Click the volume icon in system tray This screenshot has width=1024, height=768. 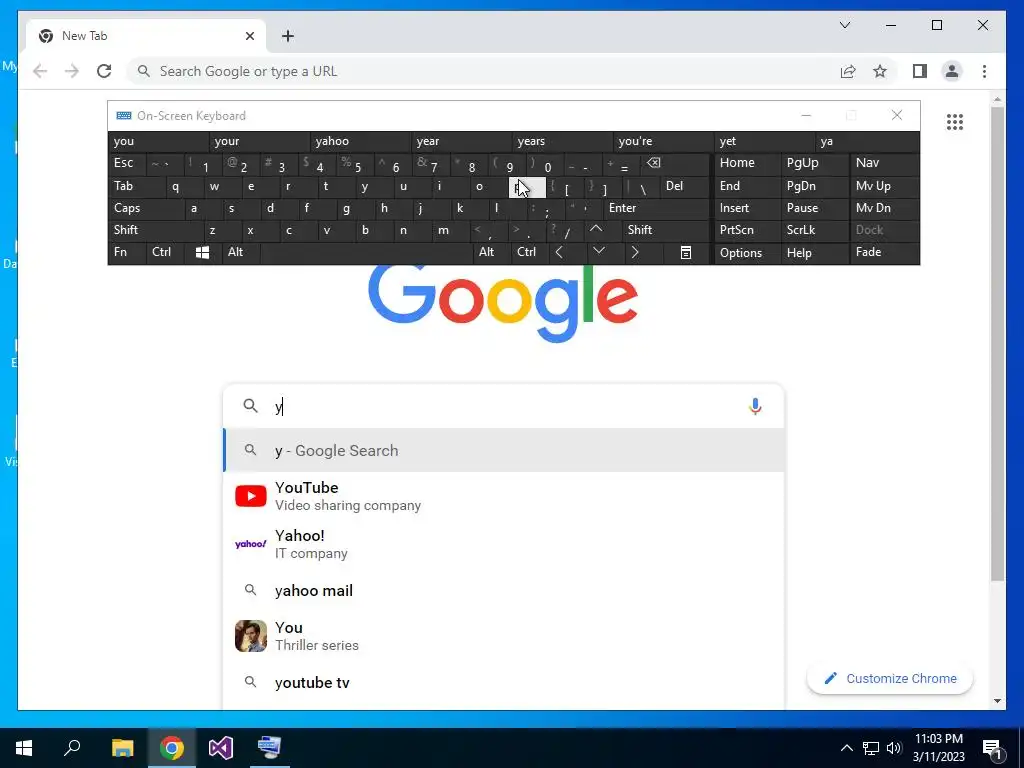click(x=894, y=748)
